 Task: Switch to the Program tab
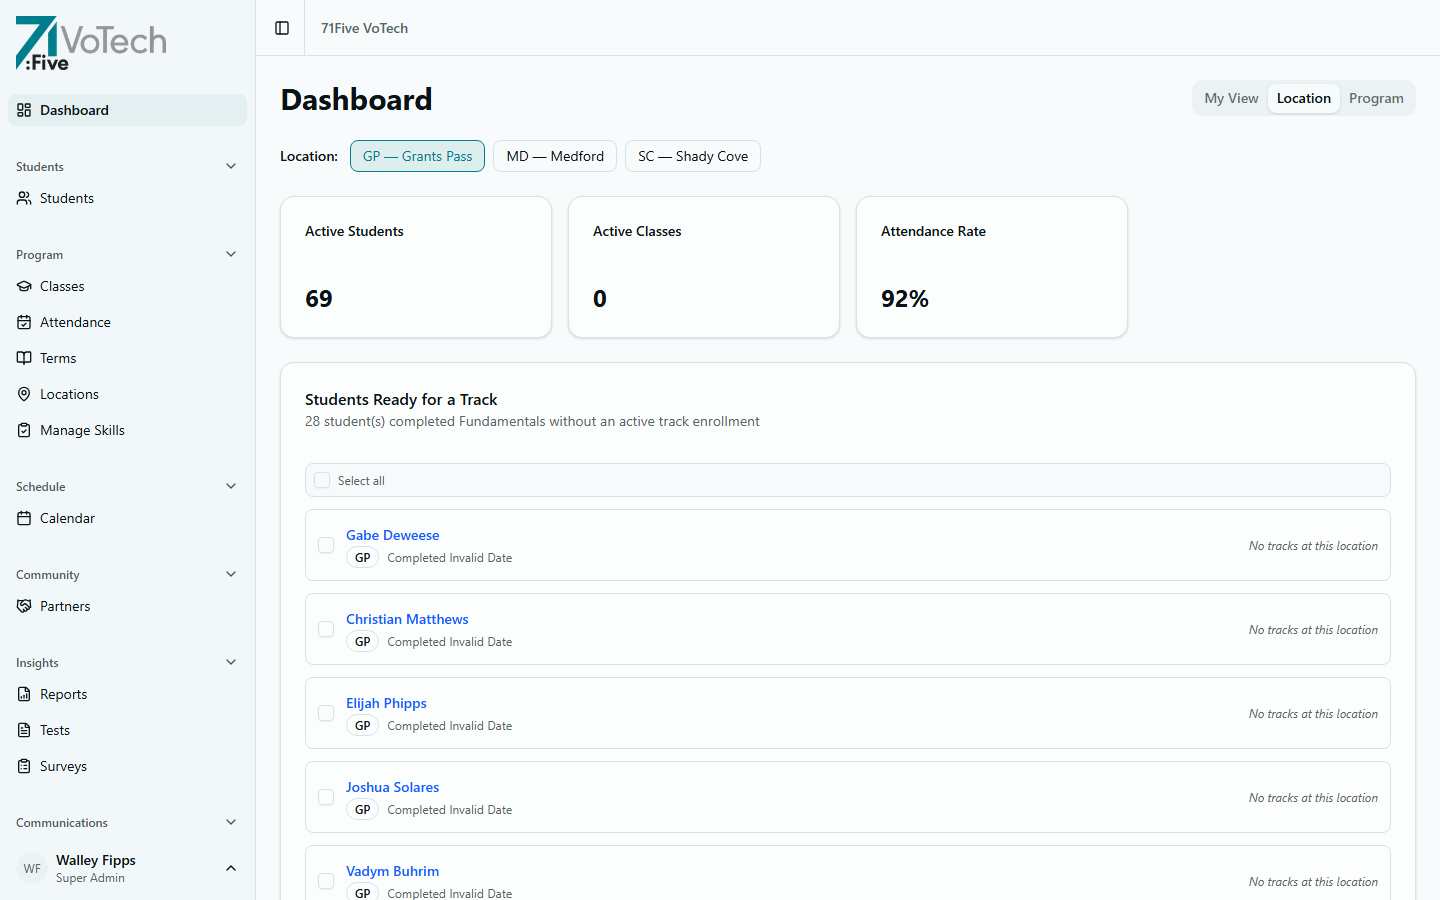point(1376,98)
